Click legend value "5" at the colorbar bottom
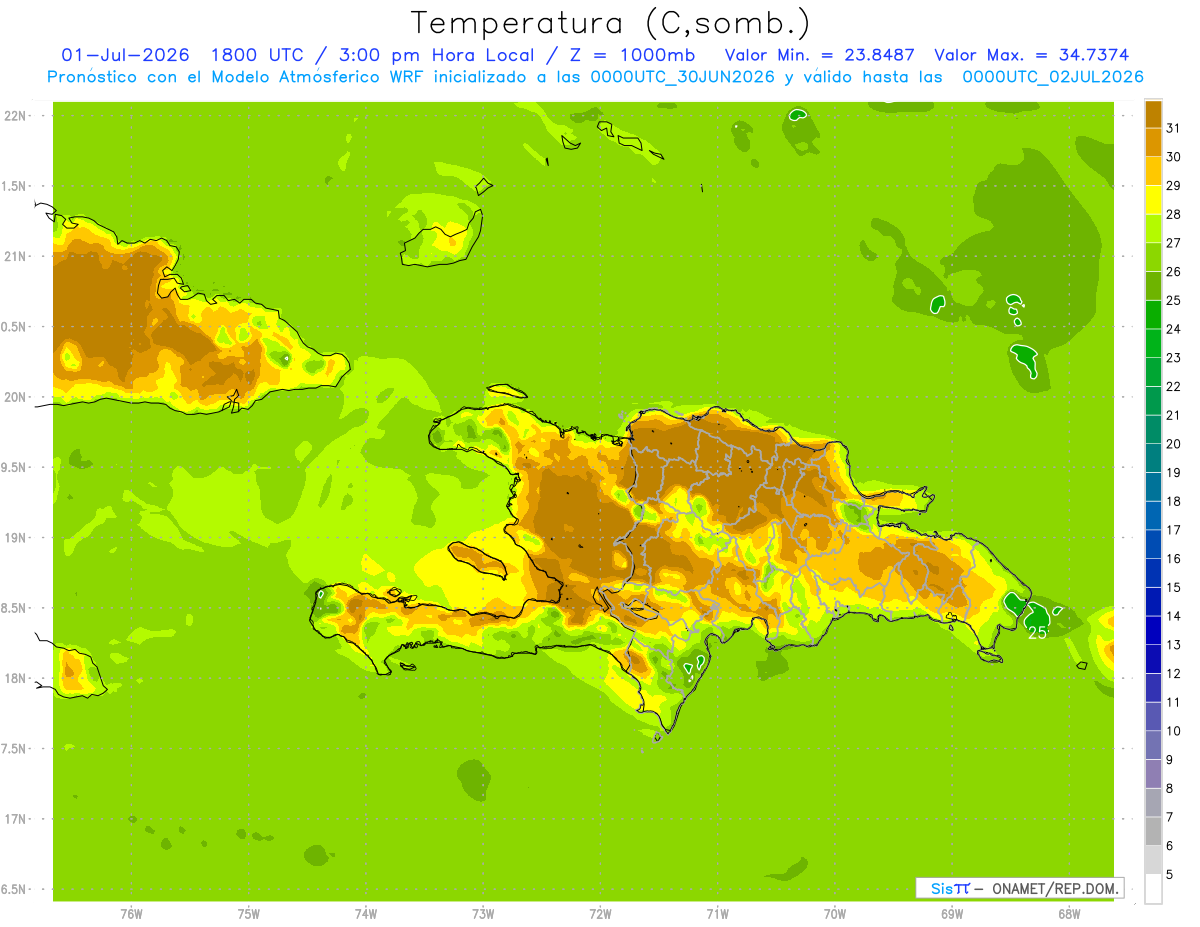 click(1170, 875)
